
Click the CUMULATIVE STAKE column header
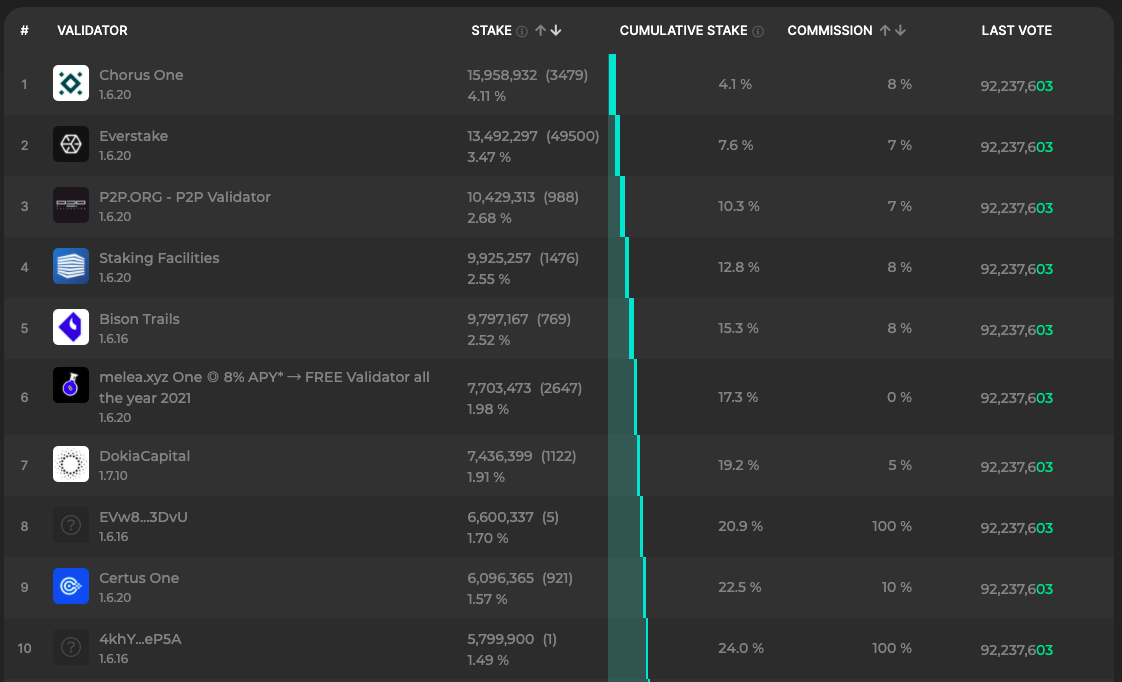[x=683, y=31]
